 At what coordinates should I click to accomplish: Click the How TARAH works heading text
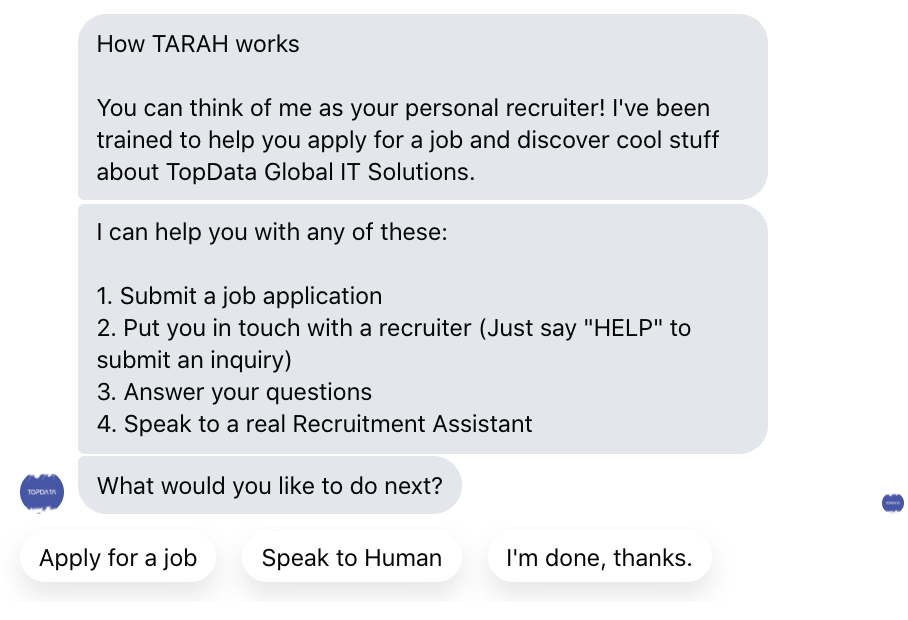click(198, 44)
